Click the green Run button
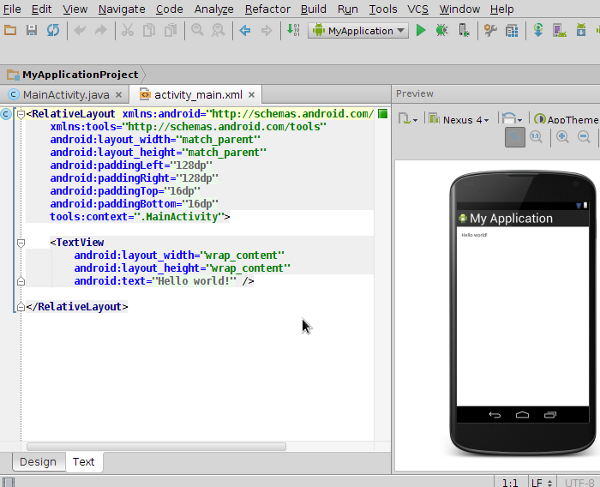 (x=420, y=31)
